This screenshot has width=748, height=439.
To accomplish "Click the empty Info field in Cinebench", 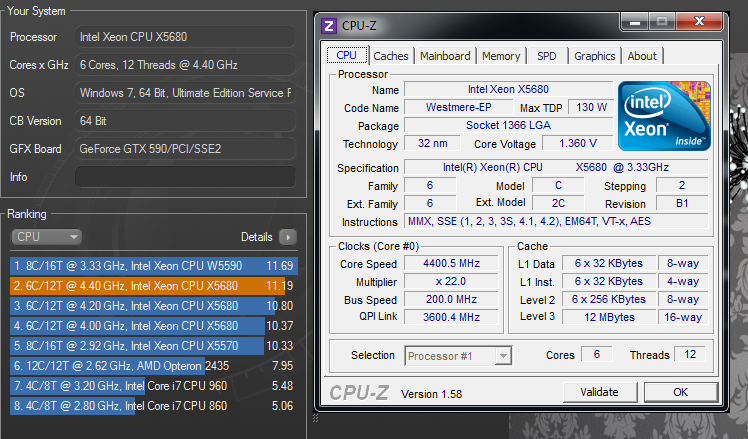I will click(185, 177).
